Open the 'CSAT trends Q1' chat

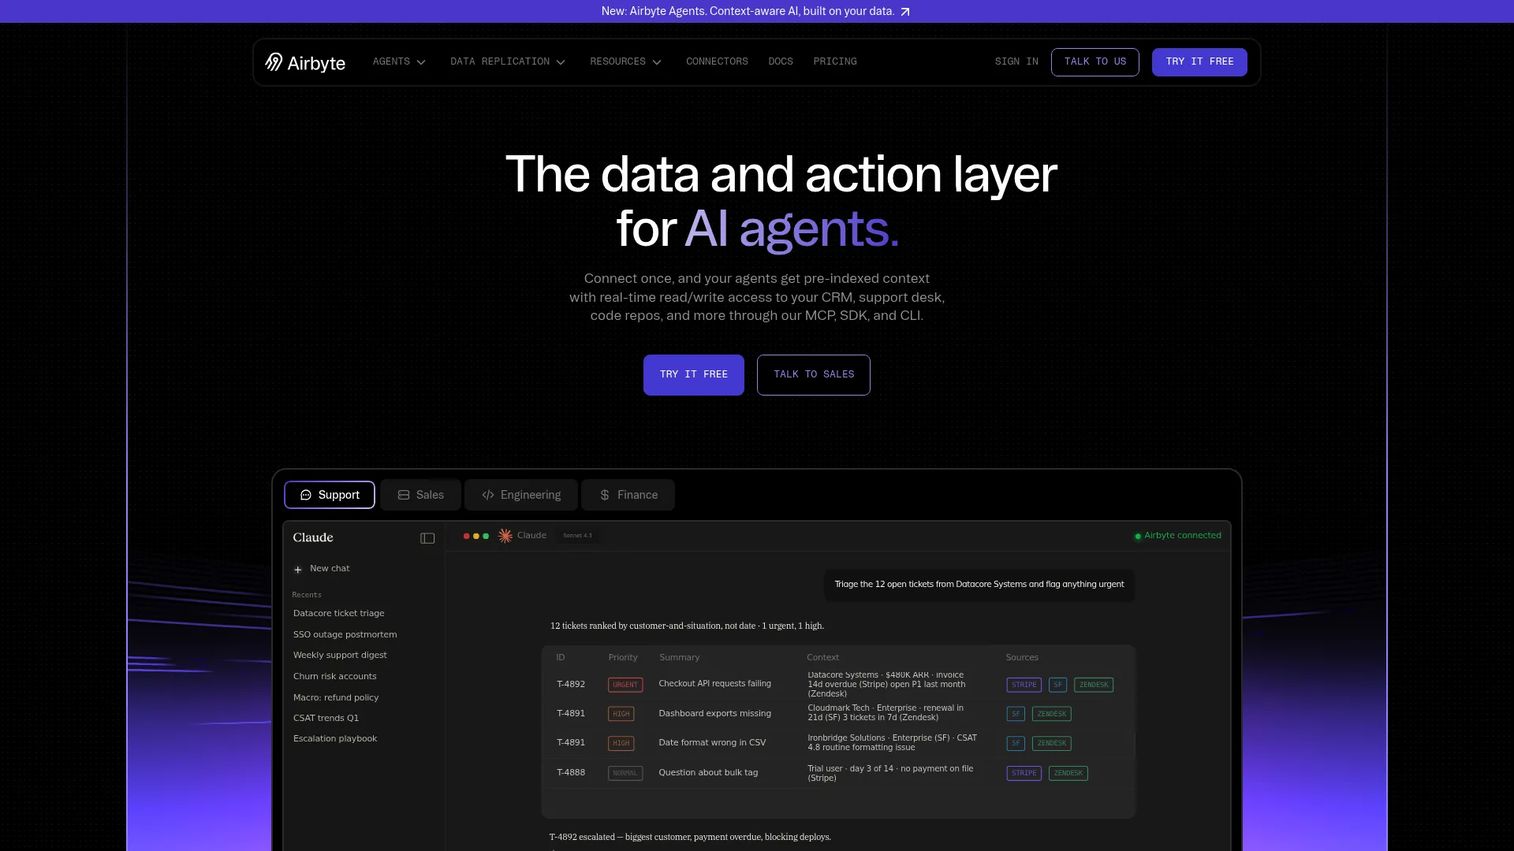click(x=326, y=719)
